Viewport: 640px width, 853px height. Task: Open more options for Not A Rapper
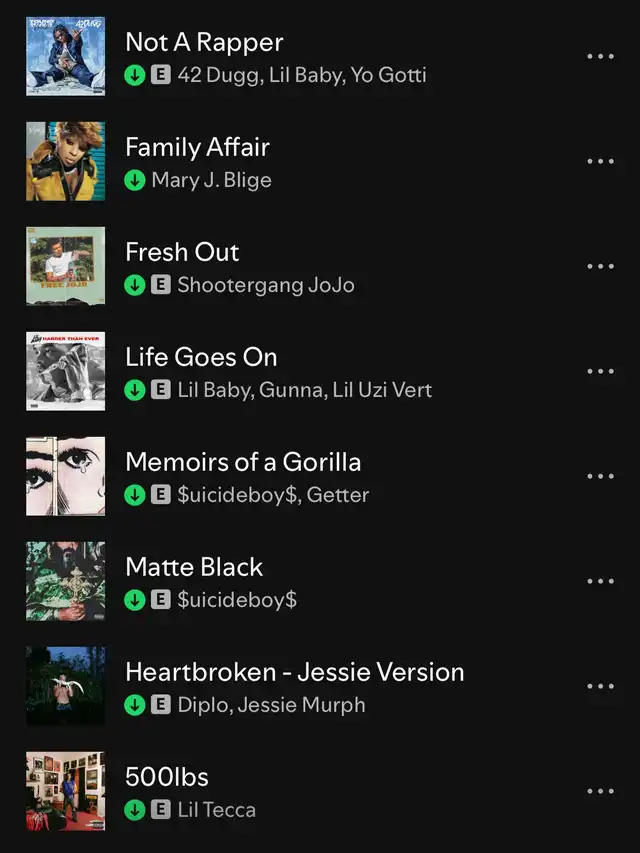pos(600,57)
